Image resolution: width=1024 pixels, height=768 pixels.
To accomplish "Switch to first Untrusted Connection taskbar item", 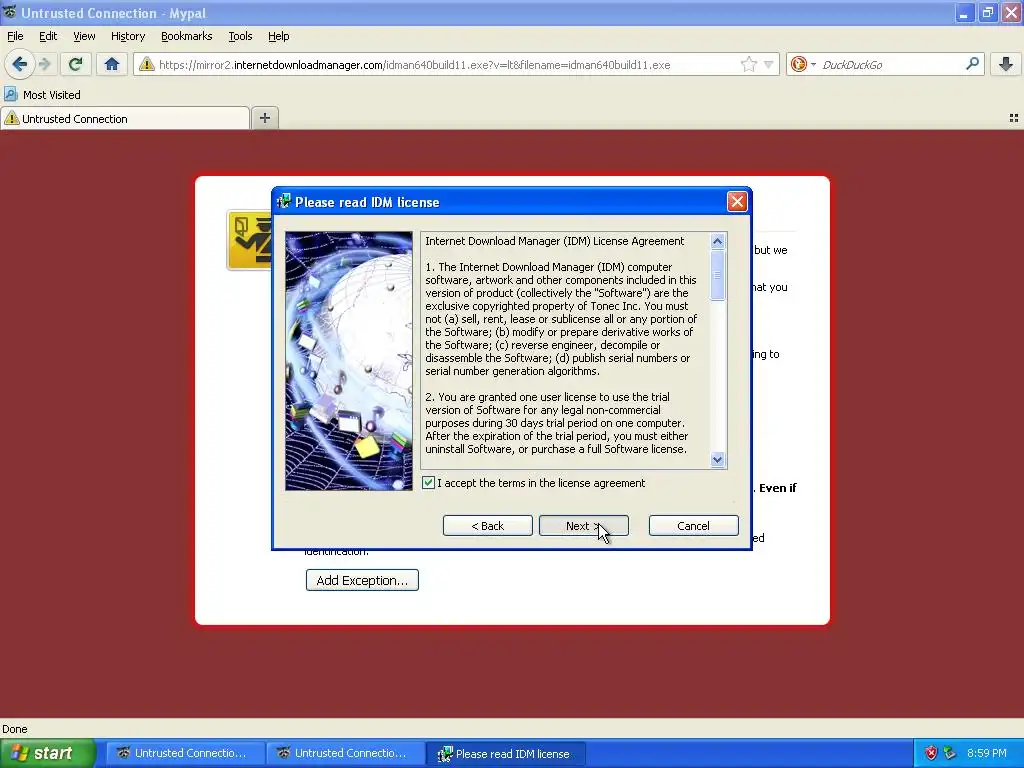I will pyautogui.click(x=185, y=753).
